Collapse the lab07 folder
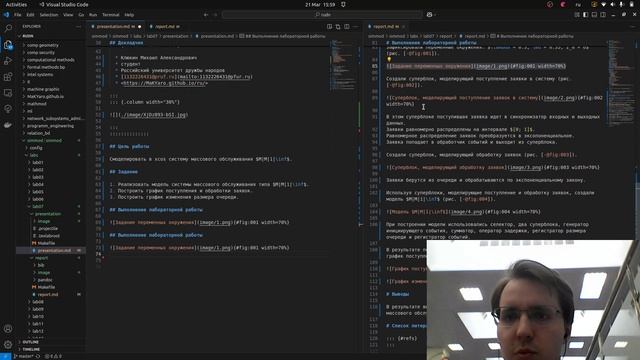640x360 pixels. (x=38, y=207)
